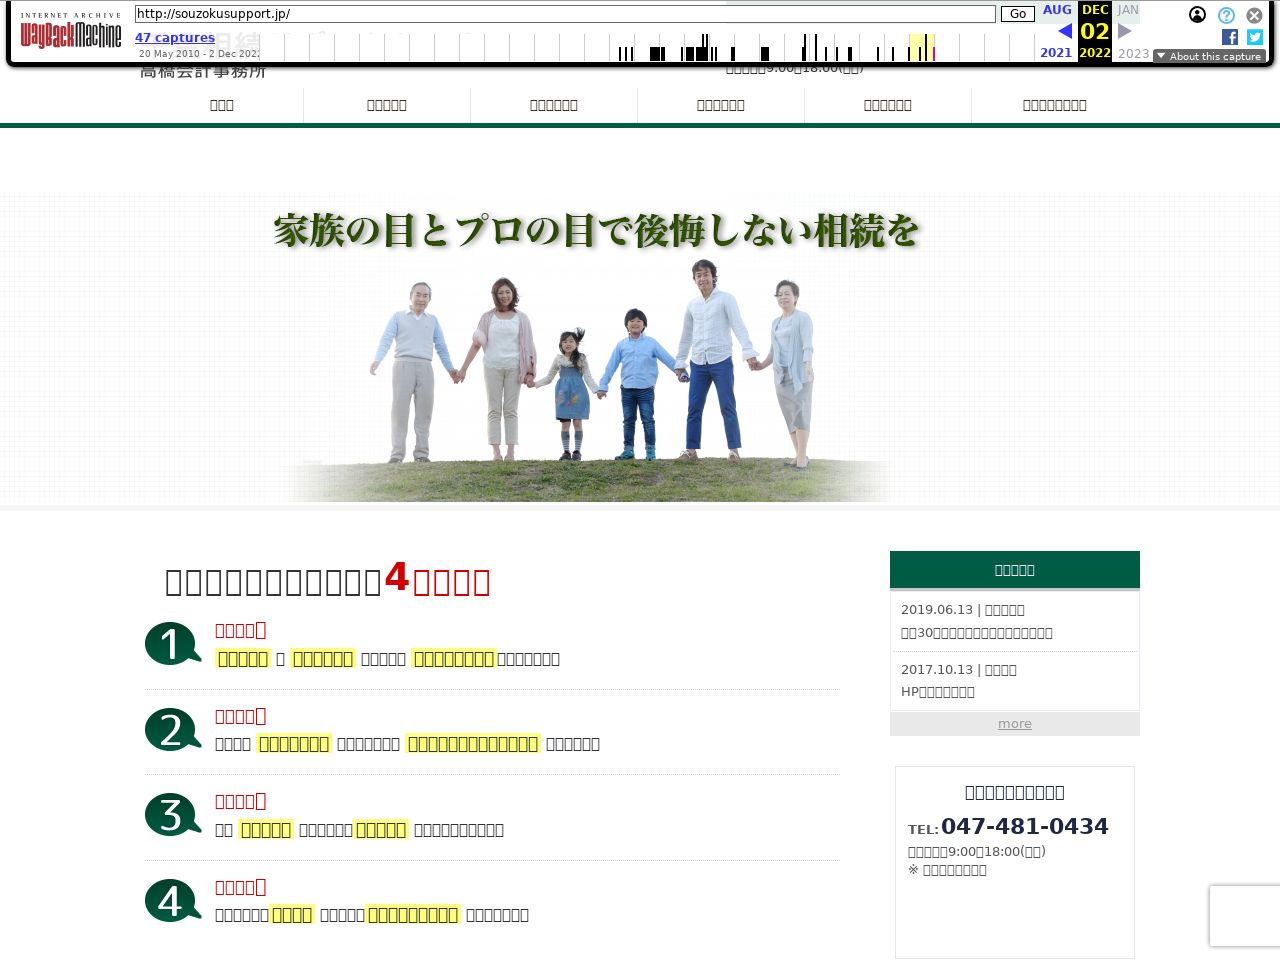Open the 47 captures link
This screenshot has height=960, width=1280.
pyautogui.click(x=175, y=38)
